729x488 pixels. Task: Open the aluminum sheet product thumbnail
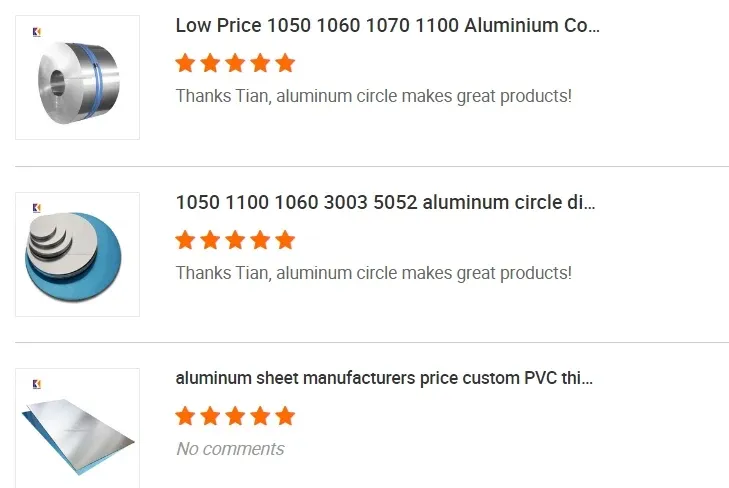coord(77,428)
